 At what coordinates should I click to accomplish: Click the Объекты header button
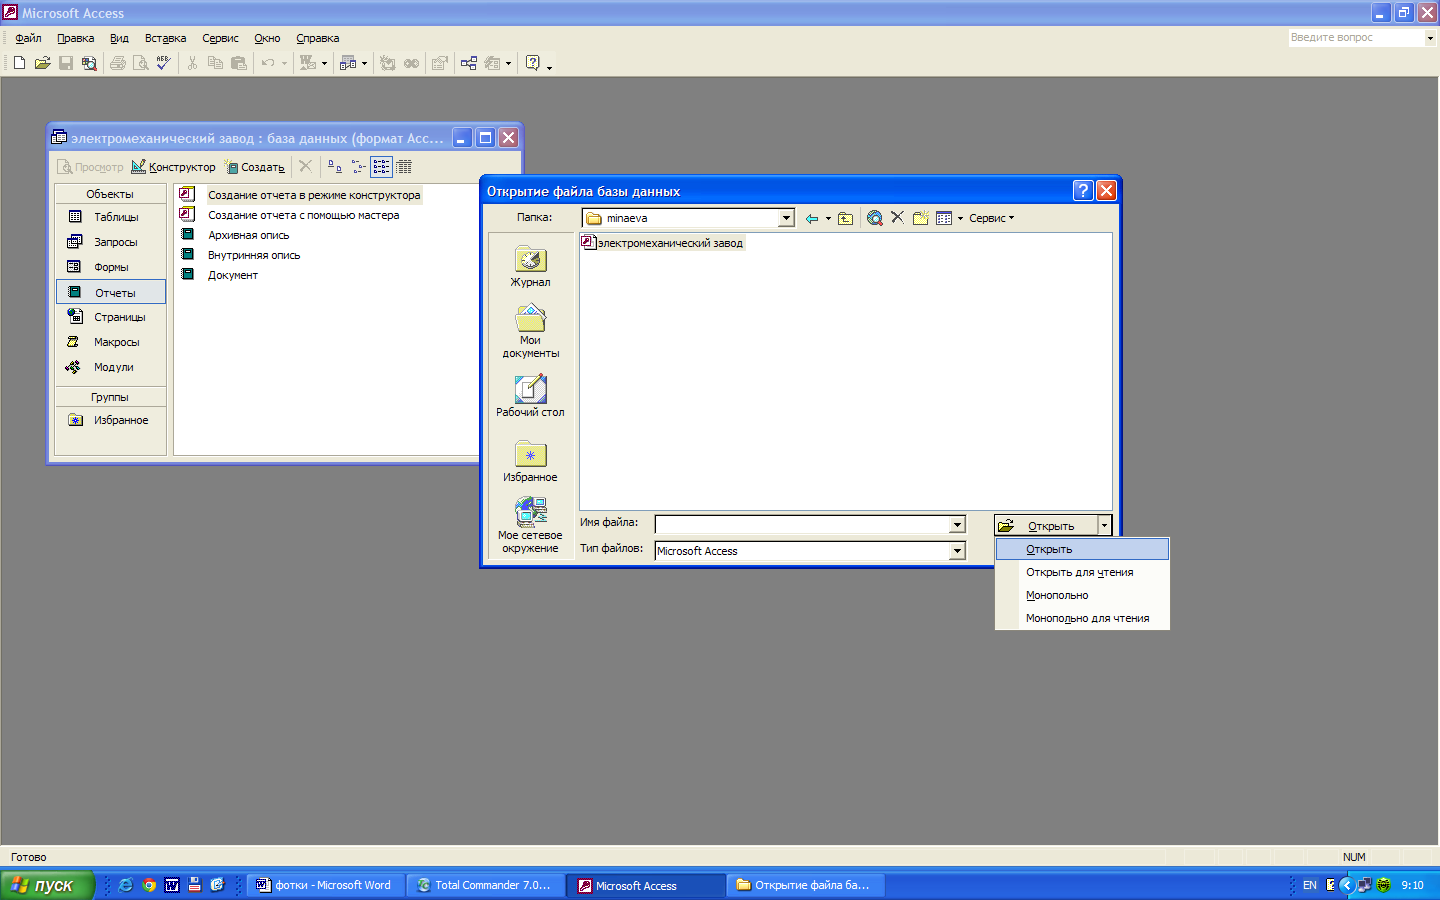110,194
